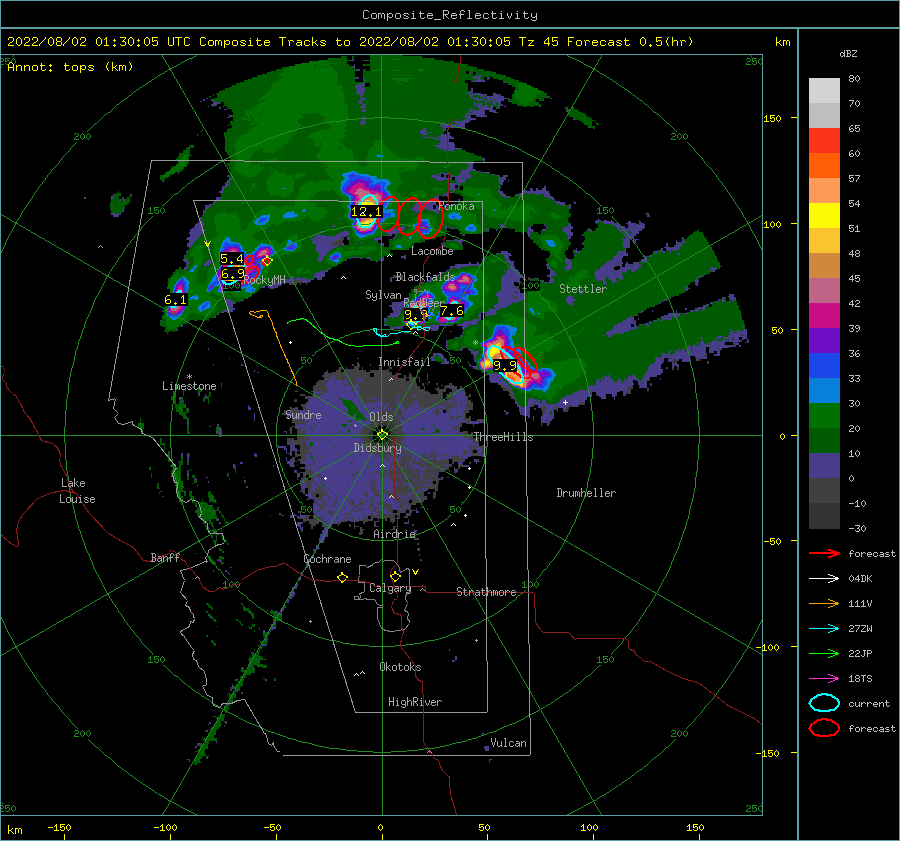Click the Airdrie city label
Screen dimensions: 900x841
click(x=394, y=534)
